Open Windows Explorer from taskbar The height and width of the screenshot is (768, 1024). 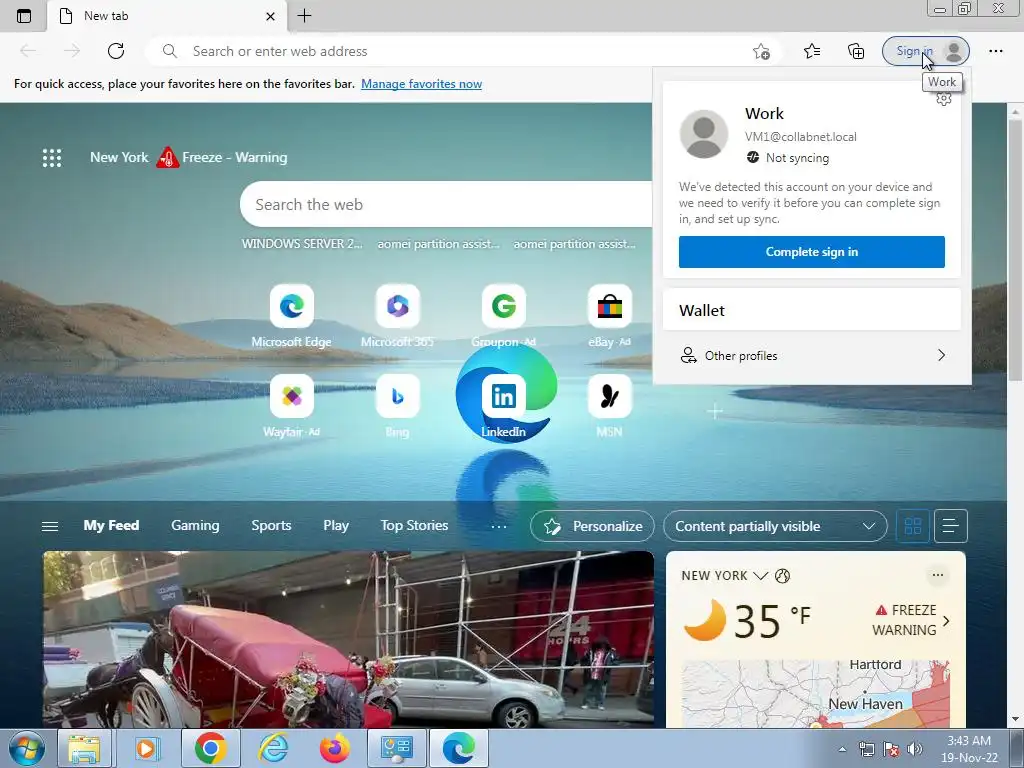(x=85, y=748)
